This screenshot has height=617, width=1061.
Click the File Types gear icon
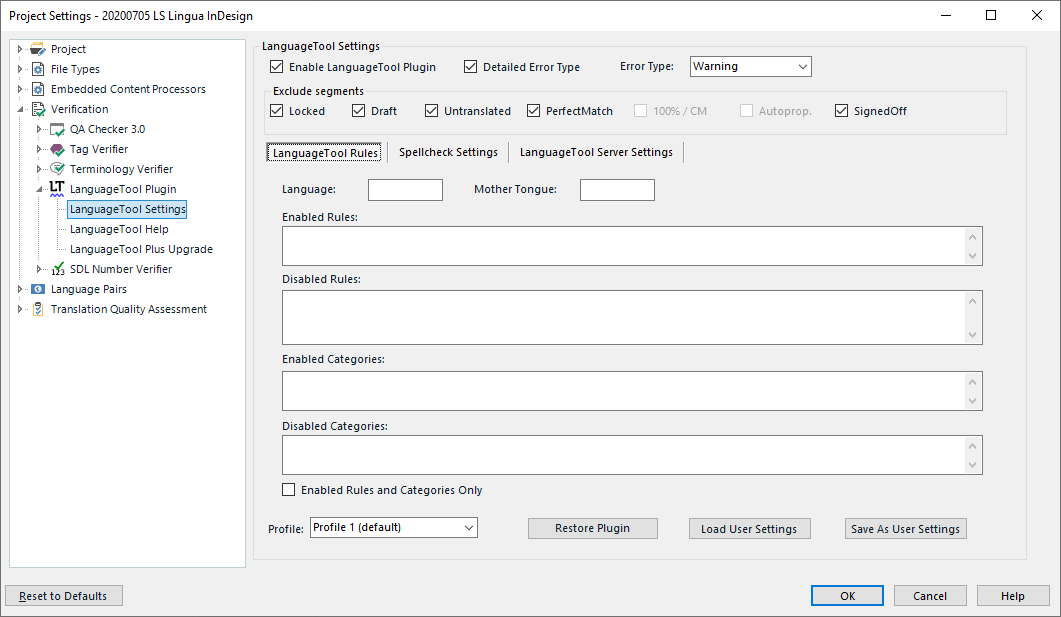click(x=38, y=69)
